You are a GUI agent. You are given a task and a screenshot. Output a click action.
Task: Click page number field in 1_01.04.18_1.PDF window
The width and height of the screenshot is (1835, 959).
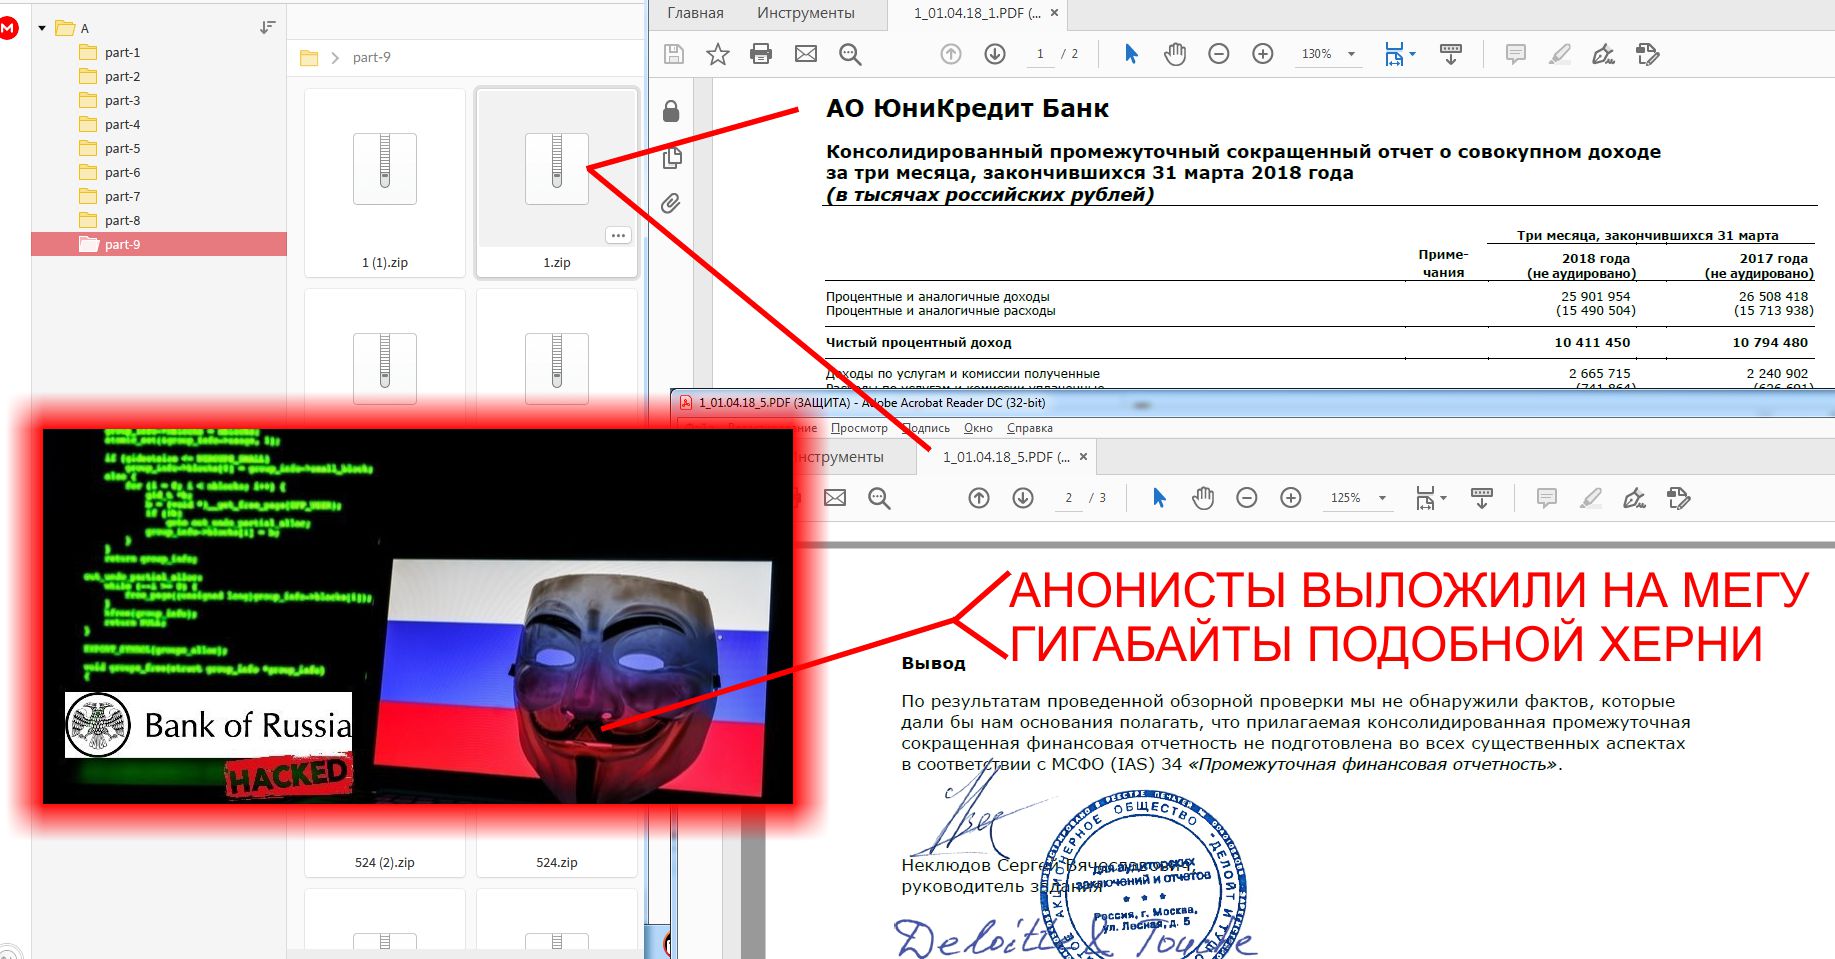[x=1040, y=54]
